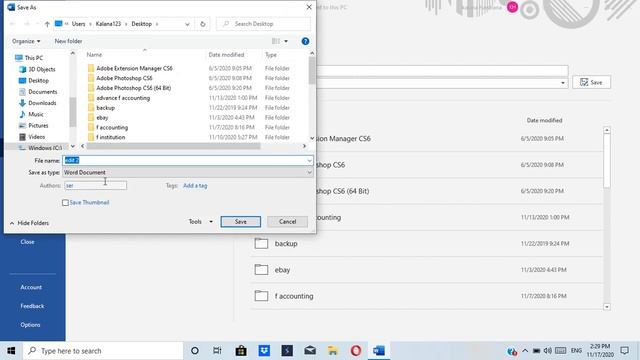Open volume icon in system tray
The width and height of the screenshot is (640, 360).
coord(547,351)
